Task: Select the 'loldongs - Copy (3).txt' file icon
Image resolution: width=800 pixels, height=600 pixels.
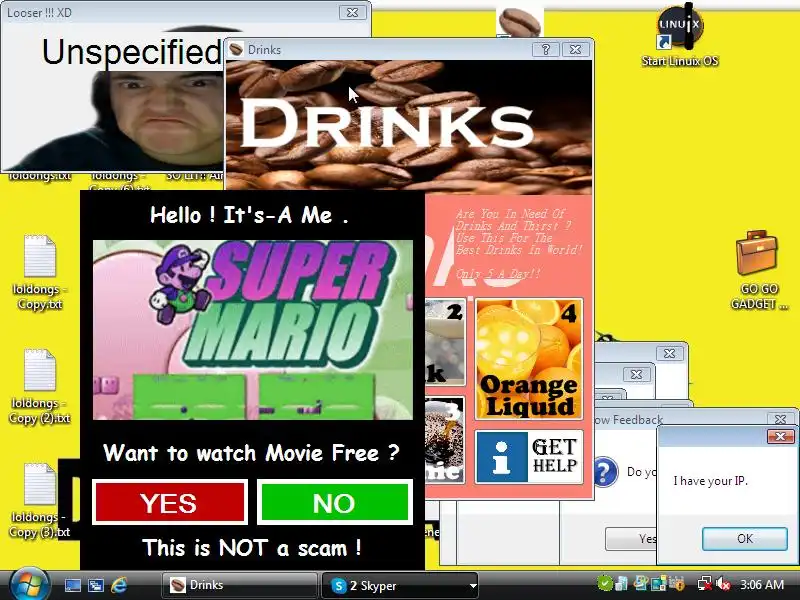Action: pos(40,500)
